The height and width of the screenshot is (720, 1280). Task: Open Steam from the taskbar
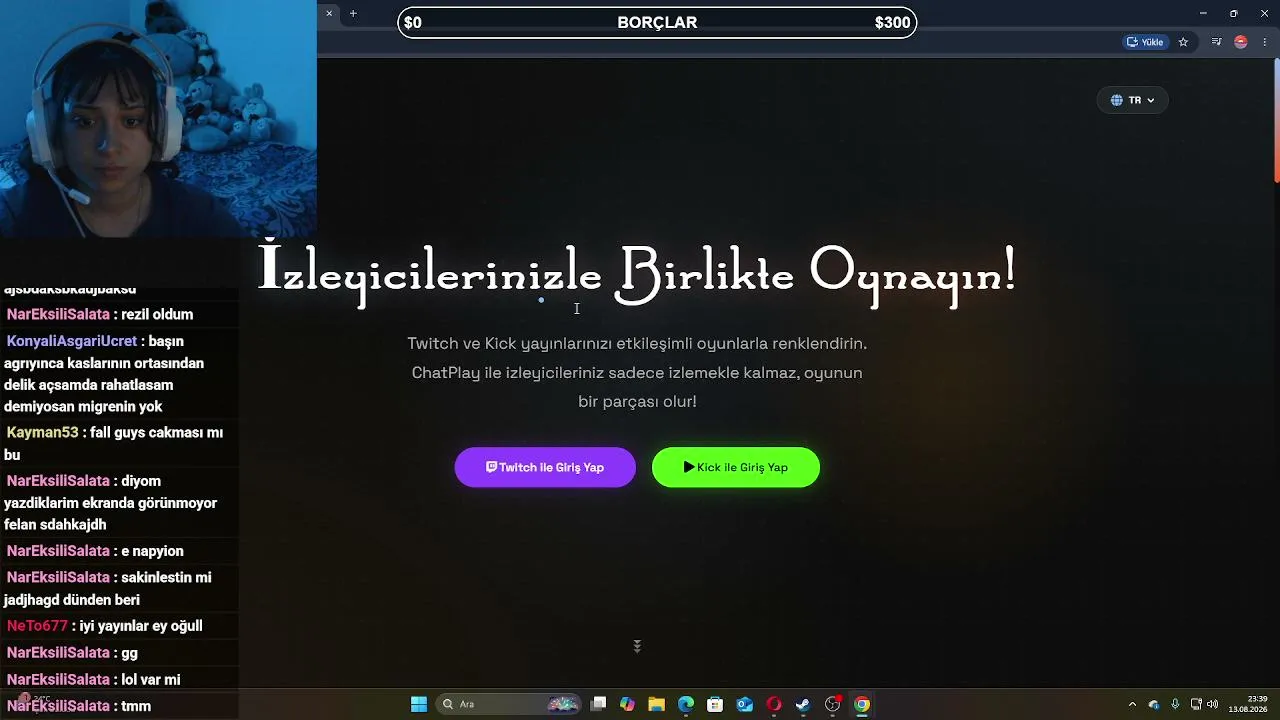tap(803, 704)
